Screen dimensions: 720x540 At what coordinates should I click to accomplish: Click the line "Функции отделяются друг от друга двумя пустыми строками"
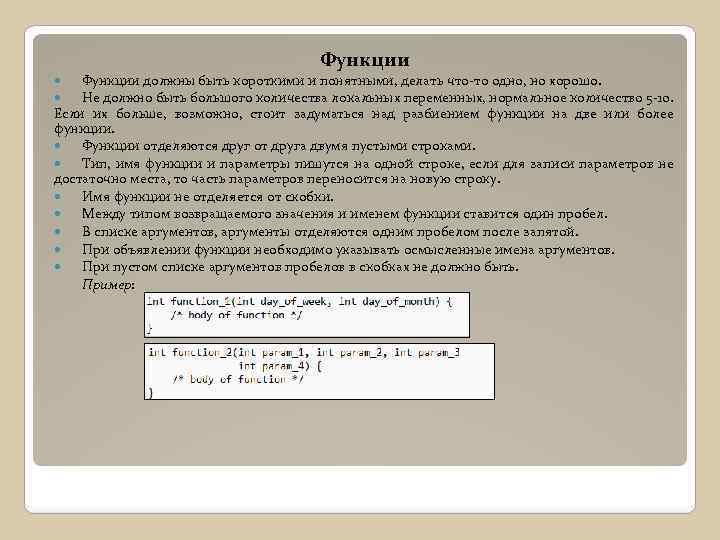pos(279,146)
